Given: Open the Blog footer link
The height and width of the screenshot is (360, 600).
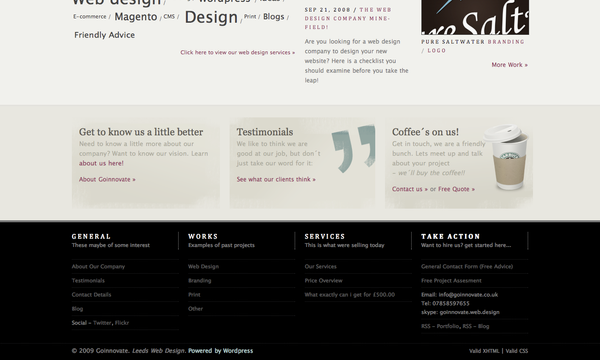Looking at the screenshot, I should (x=77, y=309).
